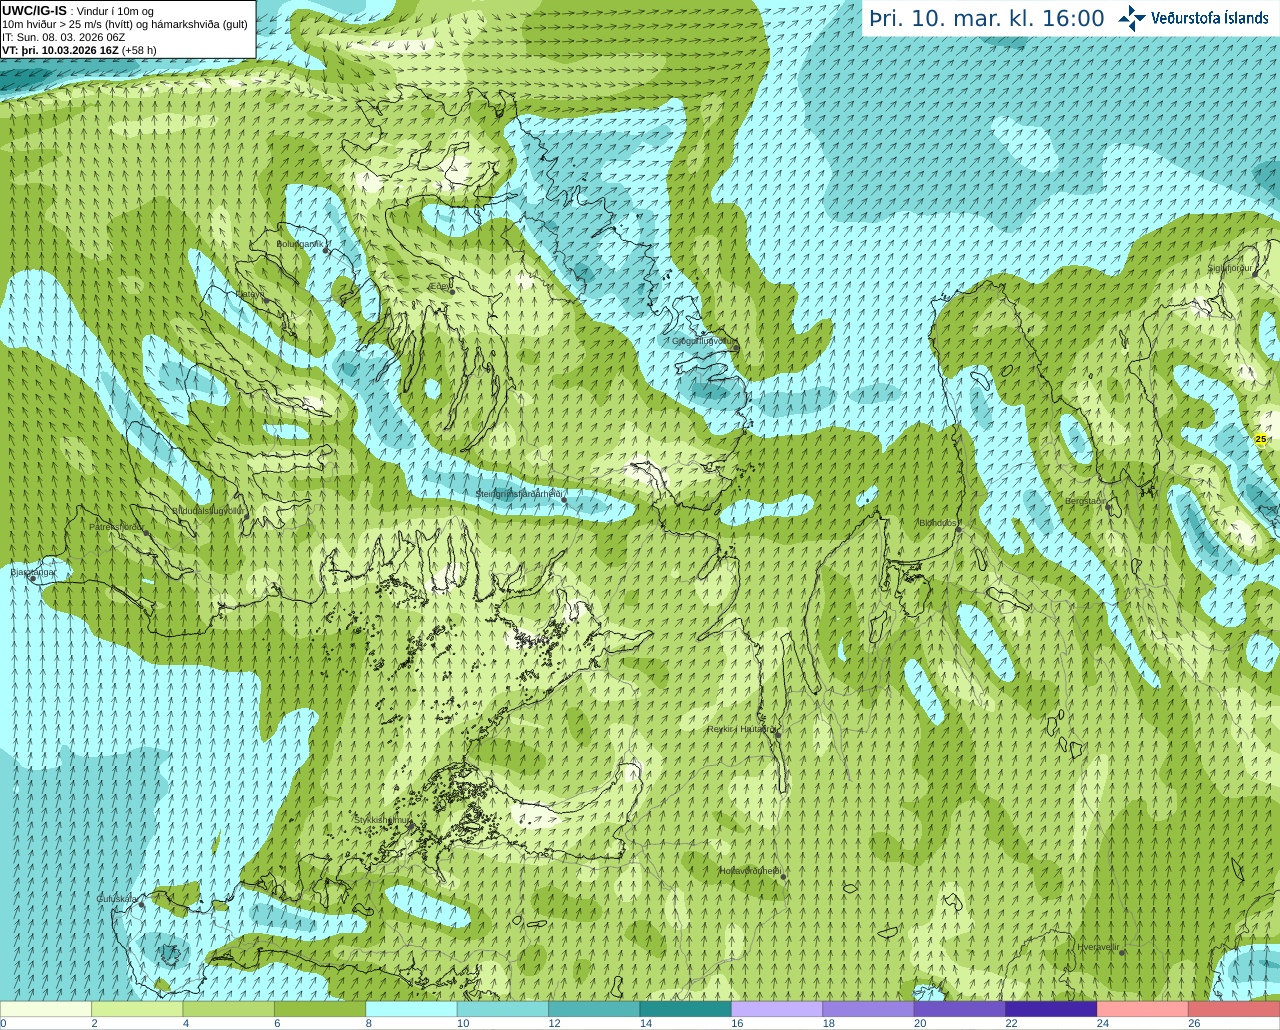
Task: Click the Bjargtangar station label
Action: (x=33, y=572)
